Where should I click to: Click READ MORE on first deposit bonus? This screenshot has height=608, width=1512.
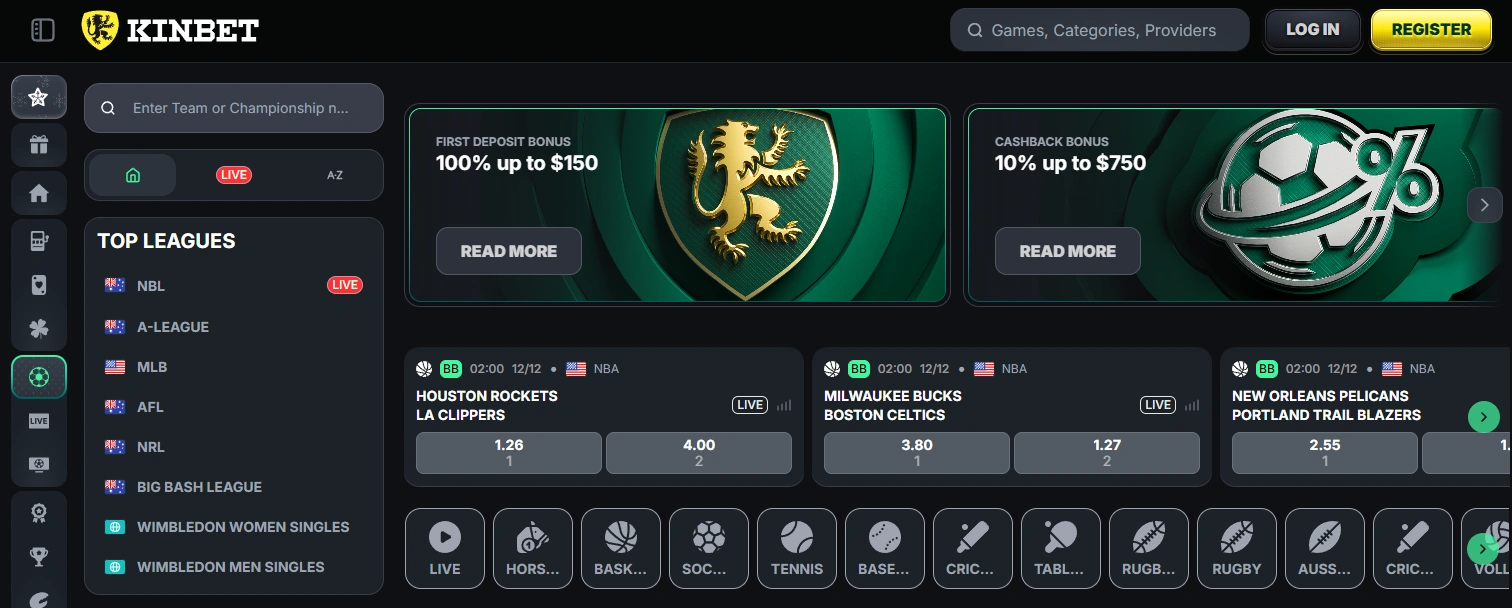(x=508, y=251)
